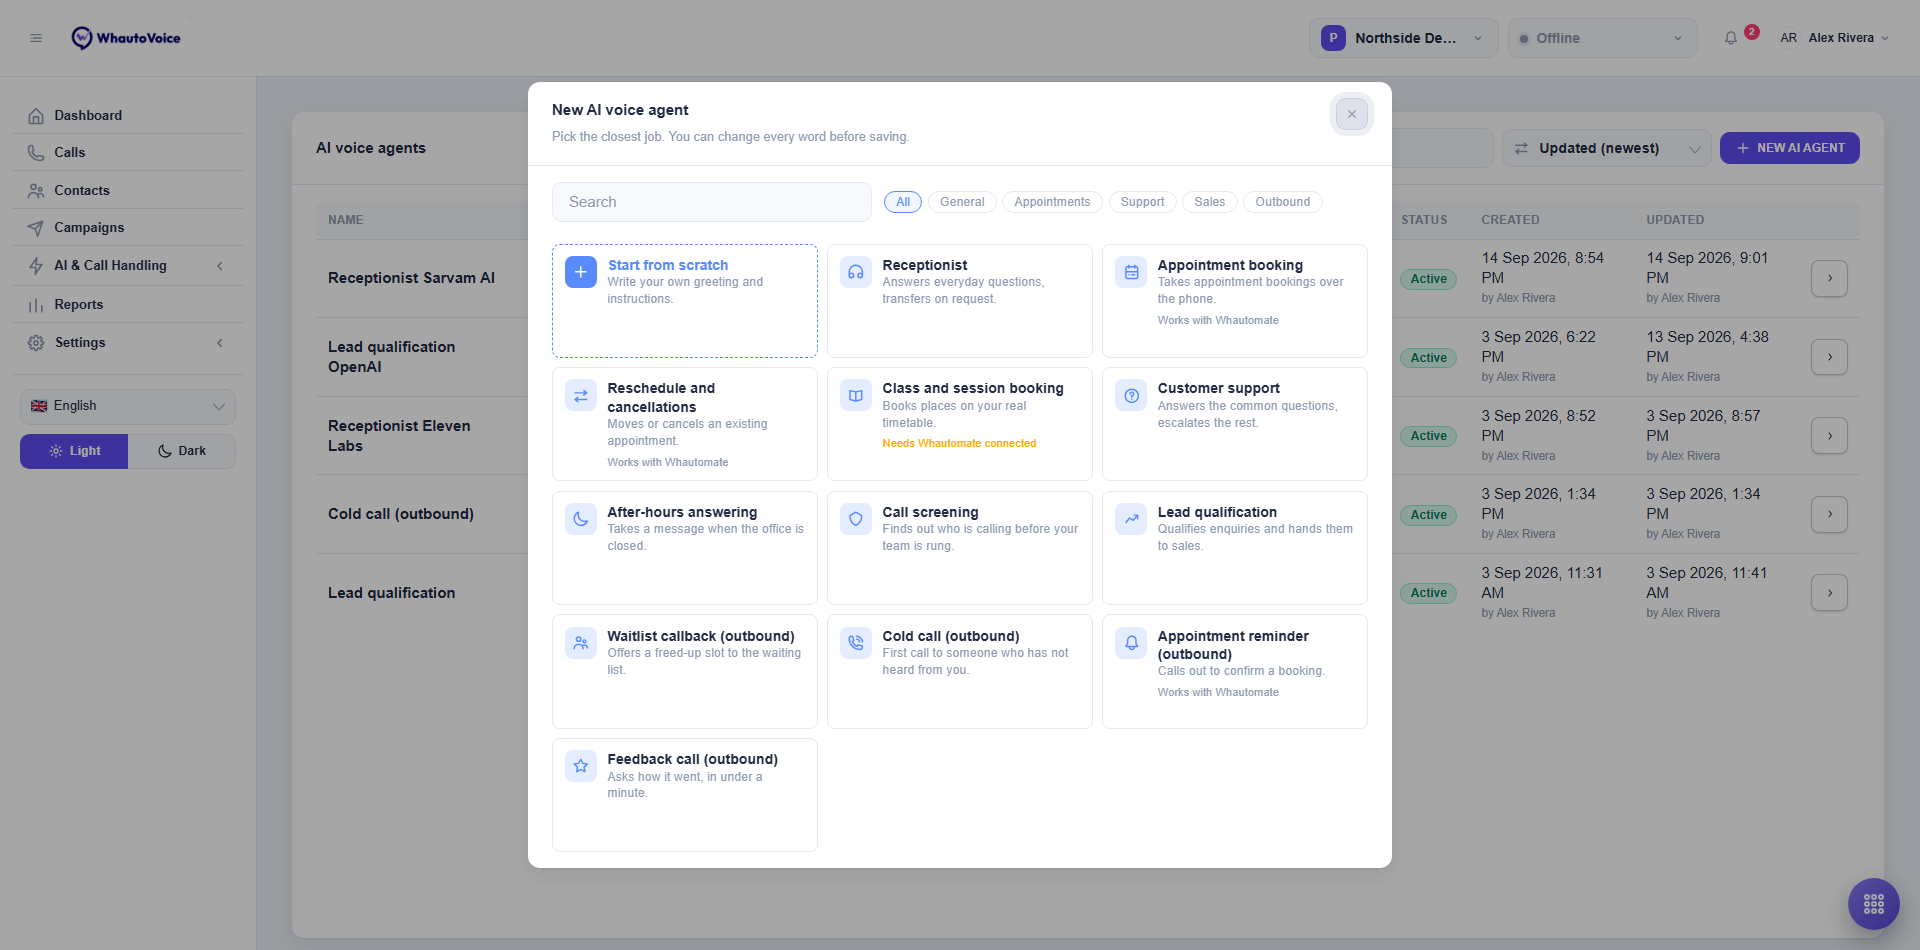Open the Offline status dropdown

tap(1602, 38)
